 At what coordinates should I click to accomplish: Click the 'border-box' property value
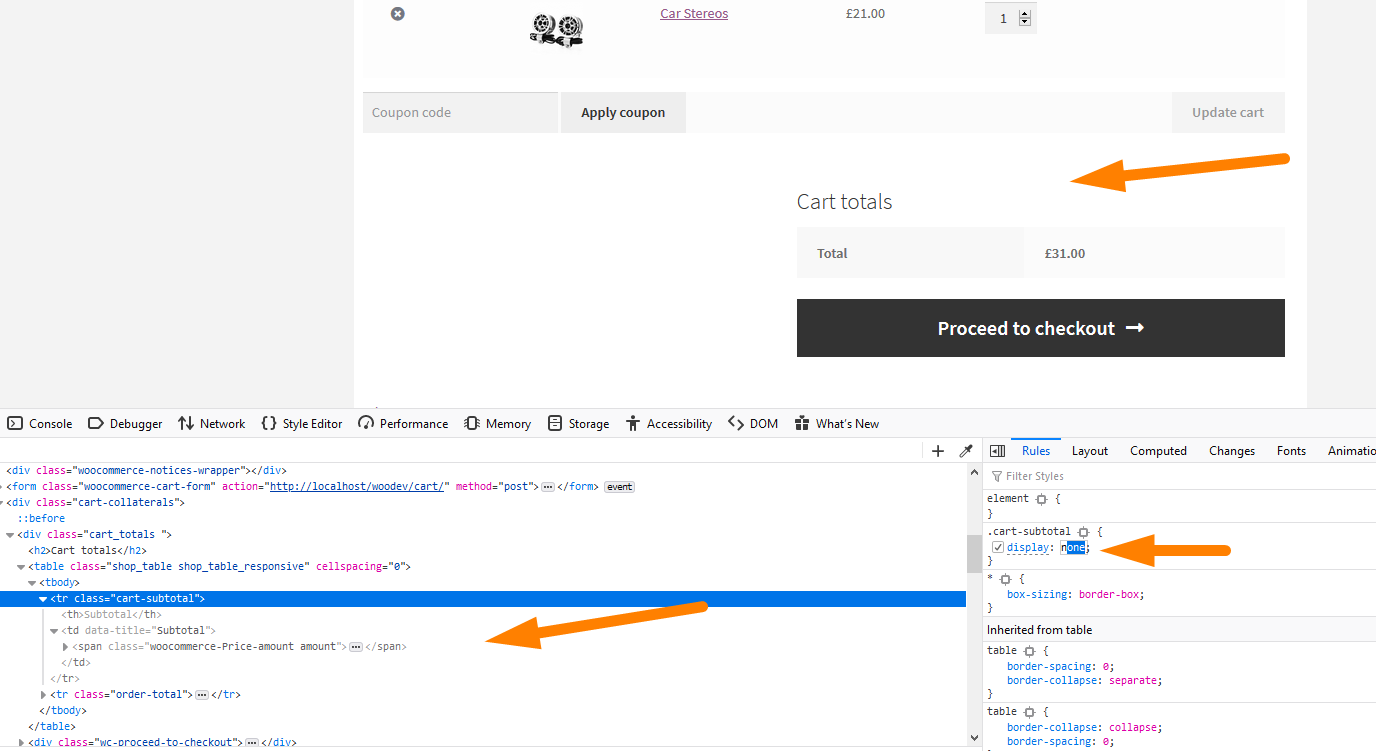click(1110, 595)
